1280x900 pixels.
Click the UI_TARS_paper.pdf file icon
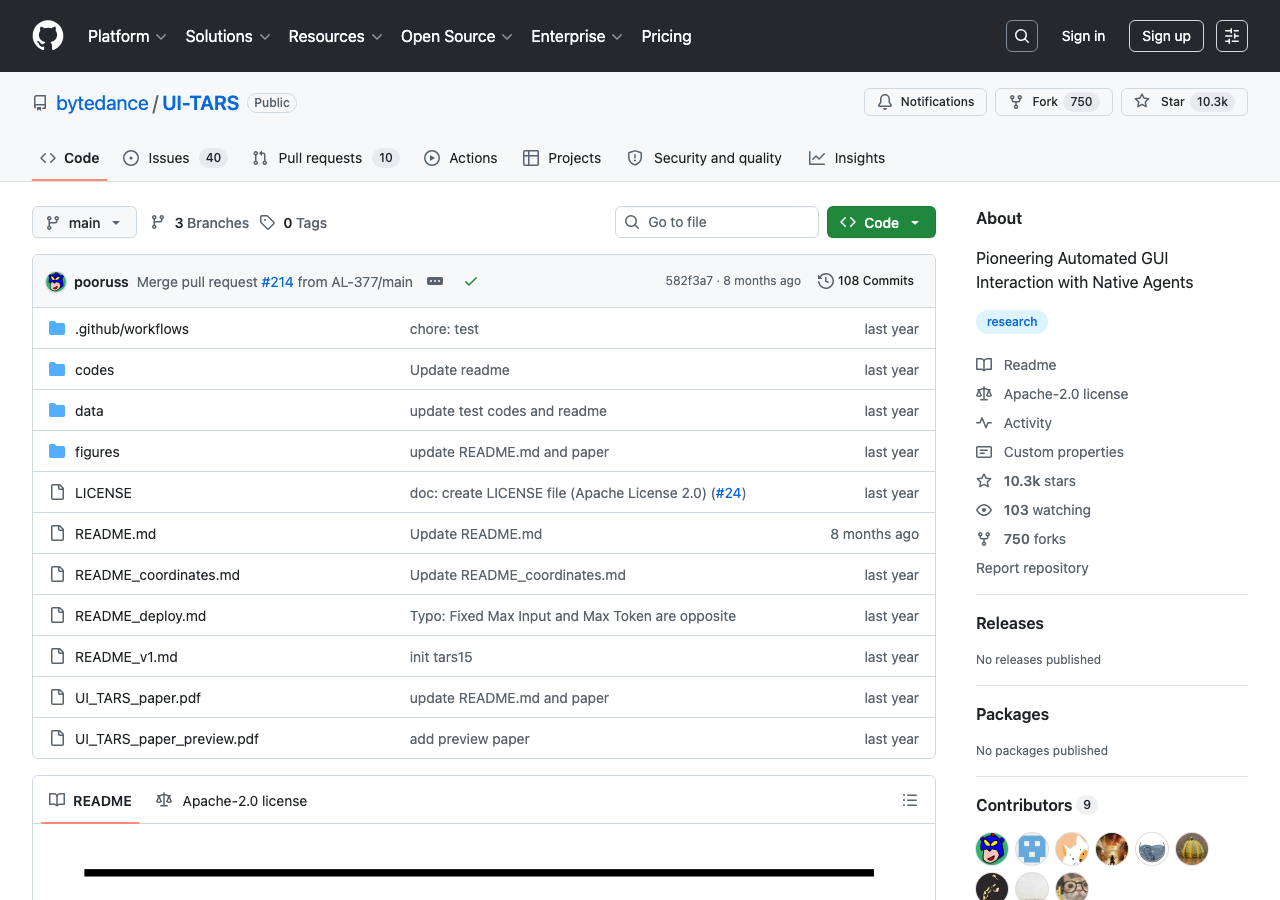[57, 698]
